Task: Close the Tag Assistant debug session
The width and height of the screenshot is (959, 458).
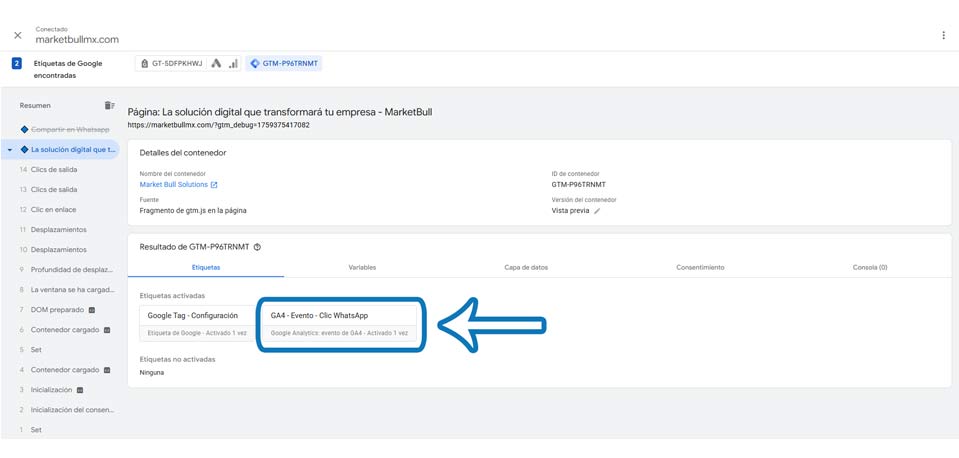Action: click(18, 35)
